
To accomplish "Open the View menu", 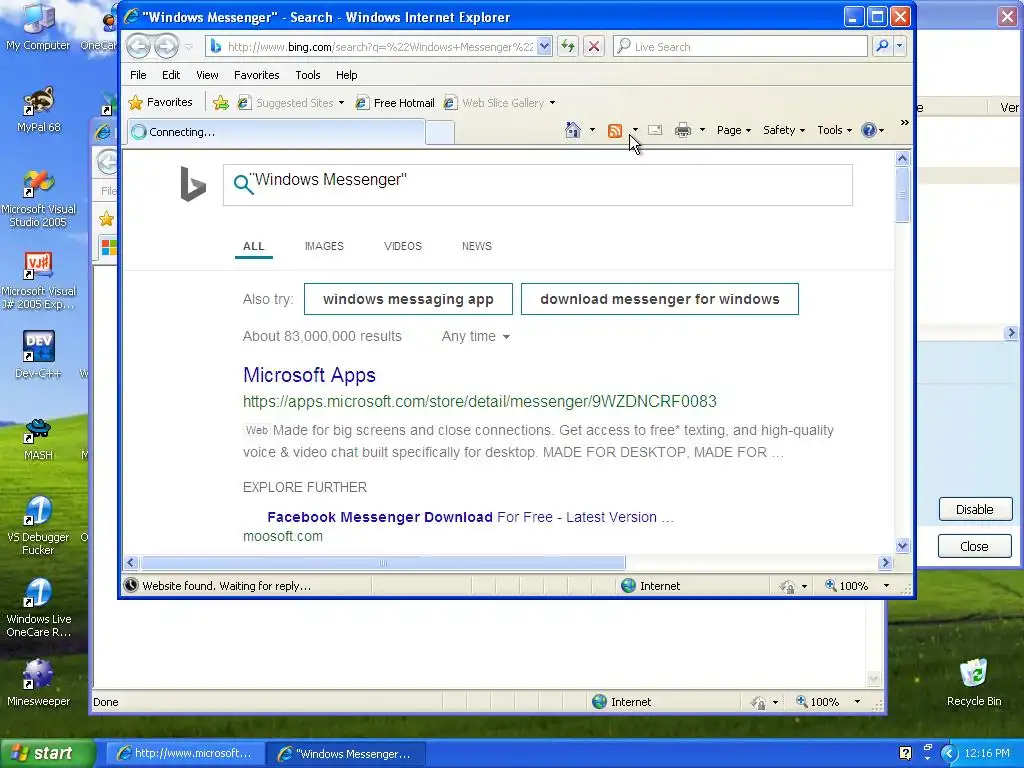I will click(207, 75).
